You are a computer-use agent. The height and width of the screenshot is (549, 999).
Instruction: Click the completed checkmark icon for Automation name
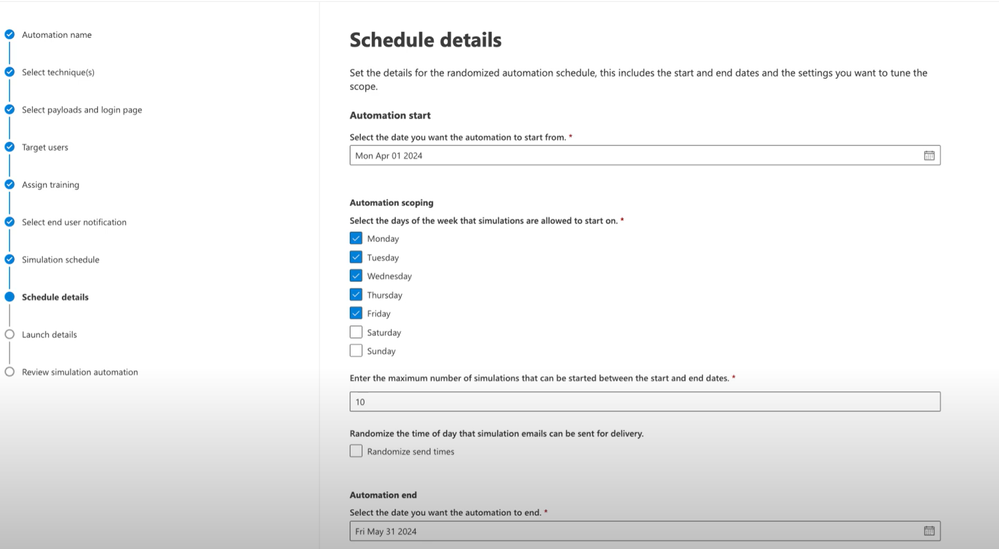click(10, 34)
